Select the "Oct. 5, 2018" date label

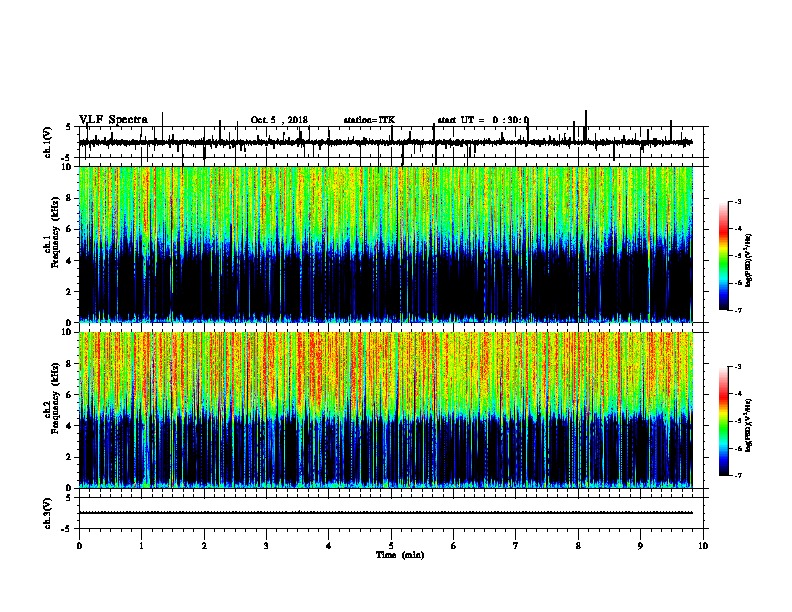point(279,120)
